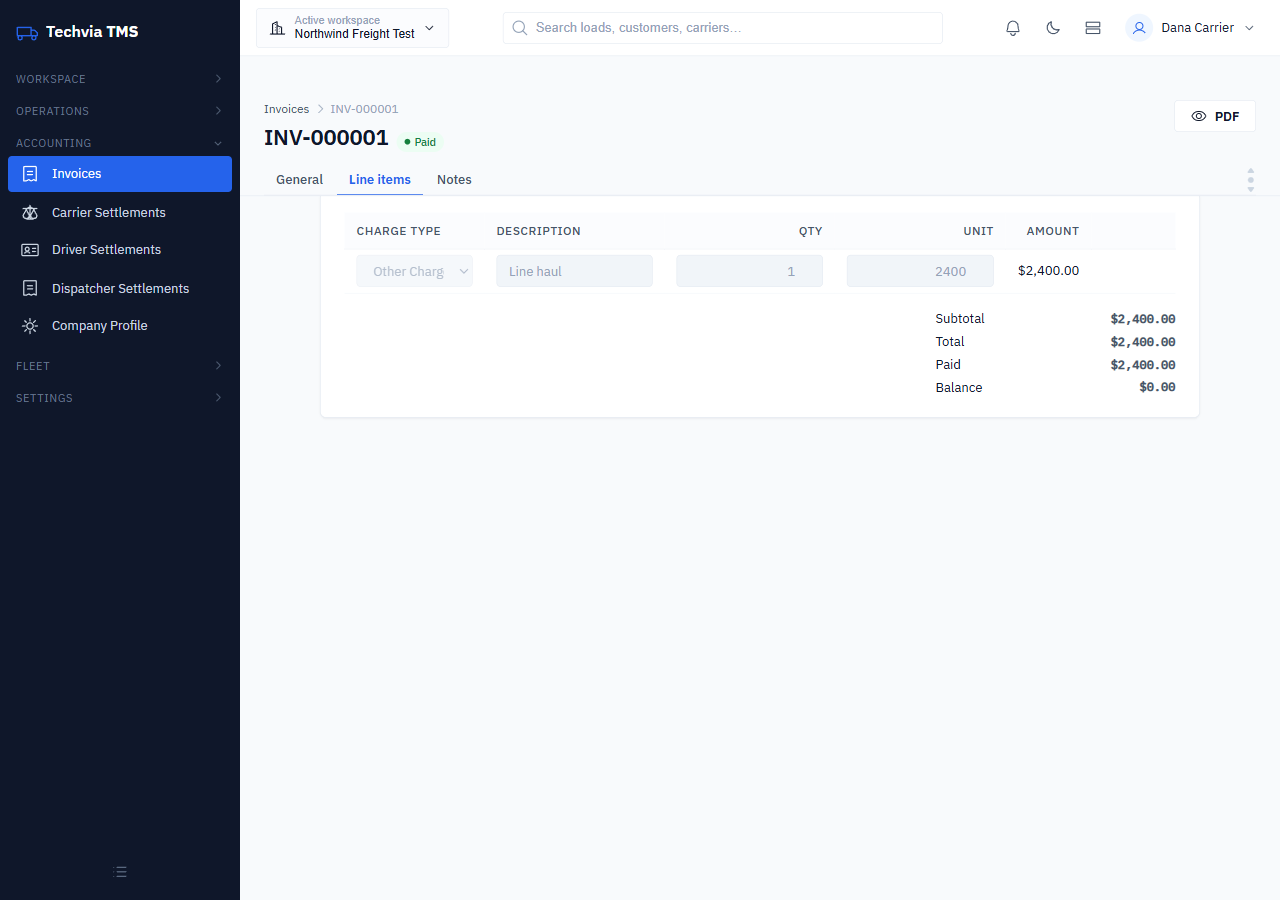
Task: Click INV-000001 breadcrumb text
Action: click(x=364, y=109)
